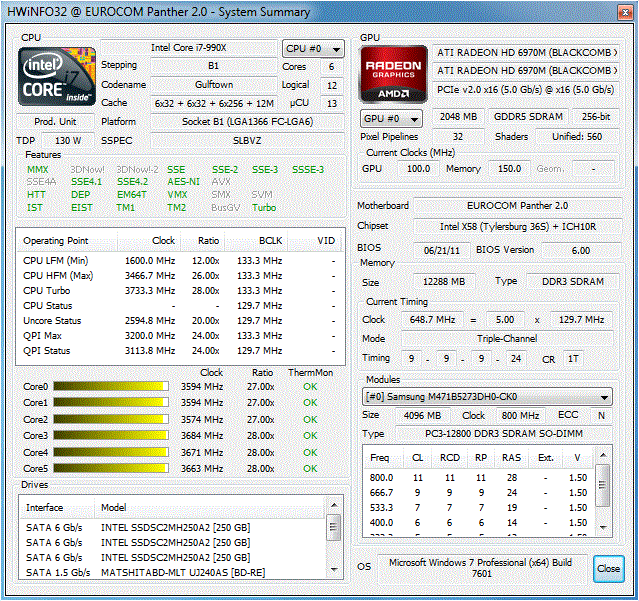Click the Core3 usage bar
This screenshot has height=601, width=639.
pyautogui.click(x=111, y=436)
